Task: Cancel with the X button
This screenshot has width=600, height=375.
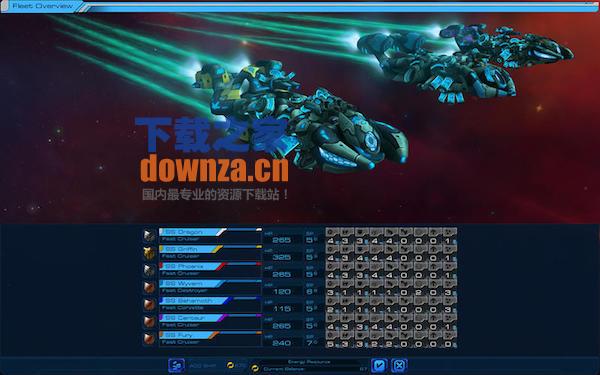Action: (399, 365)
